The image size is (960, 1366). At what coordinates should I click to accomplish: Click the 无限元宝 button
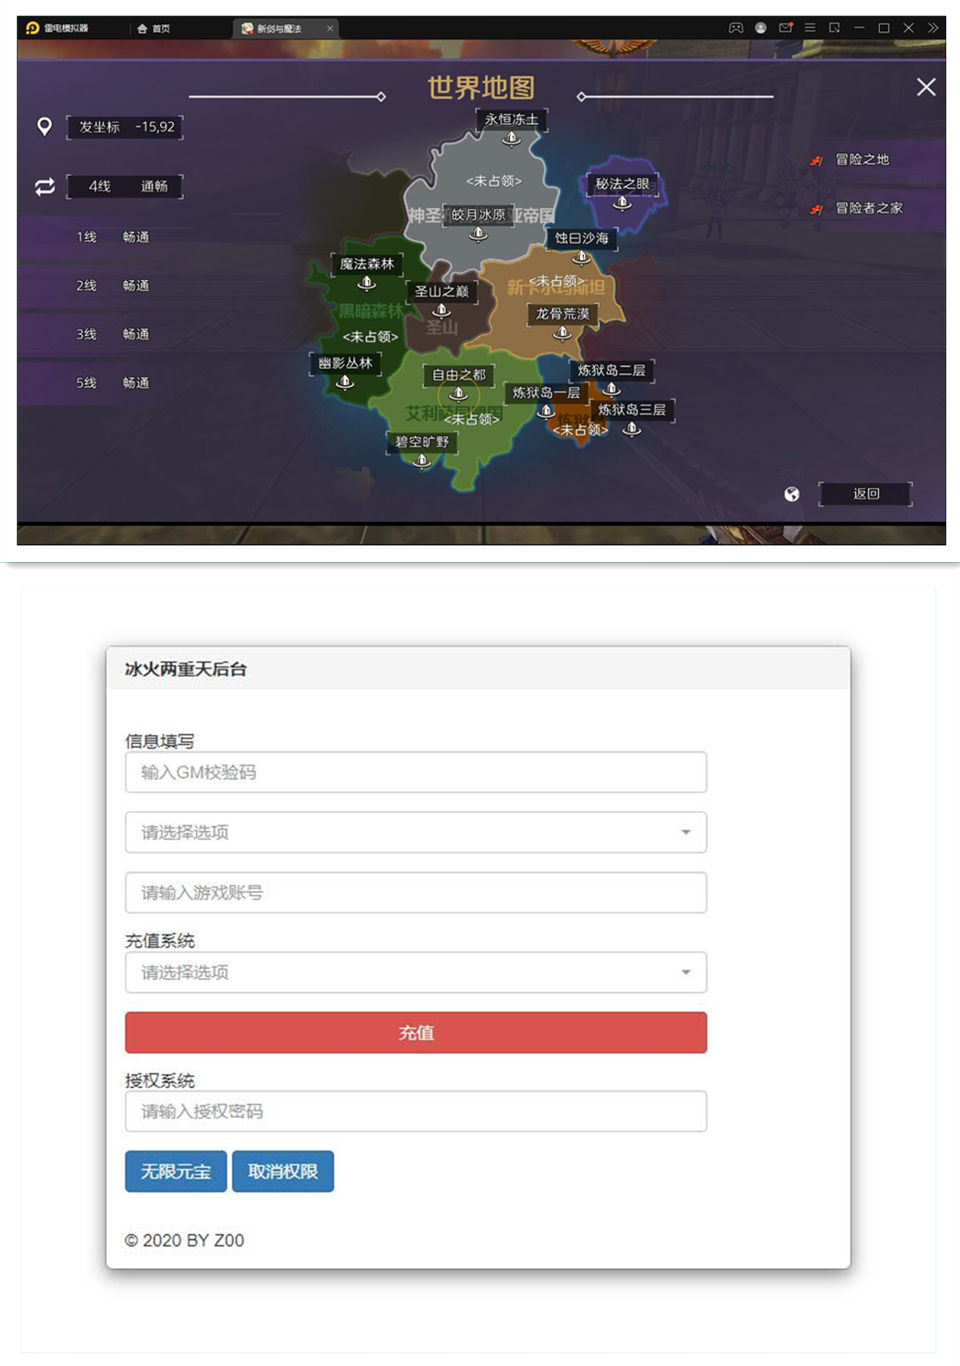[176, 1171]
